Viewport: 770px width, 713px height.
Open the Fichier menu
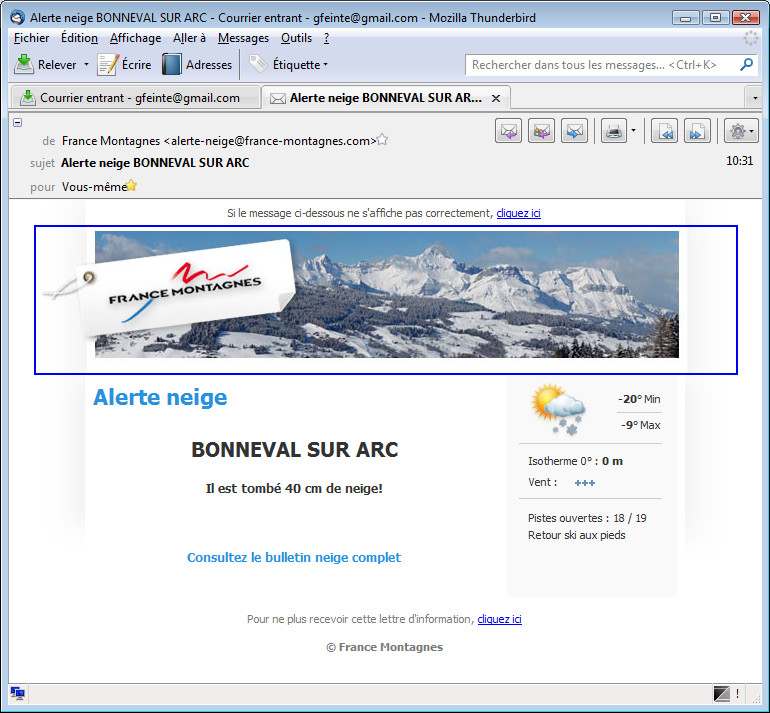point(31,38)
